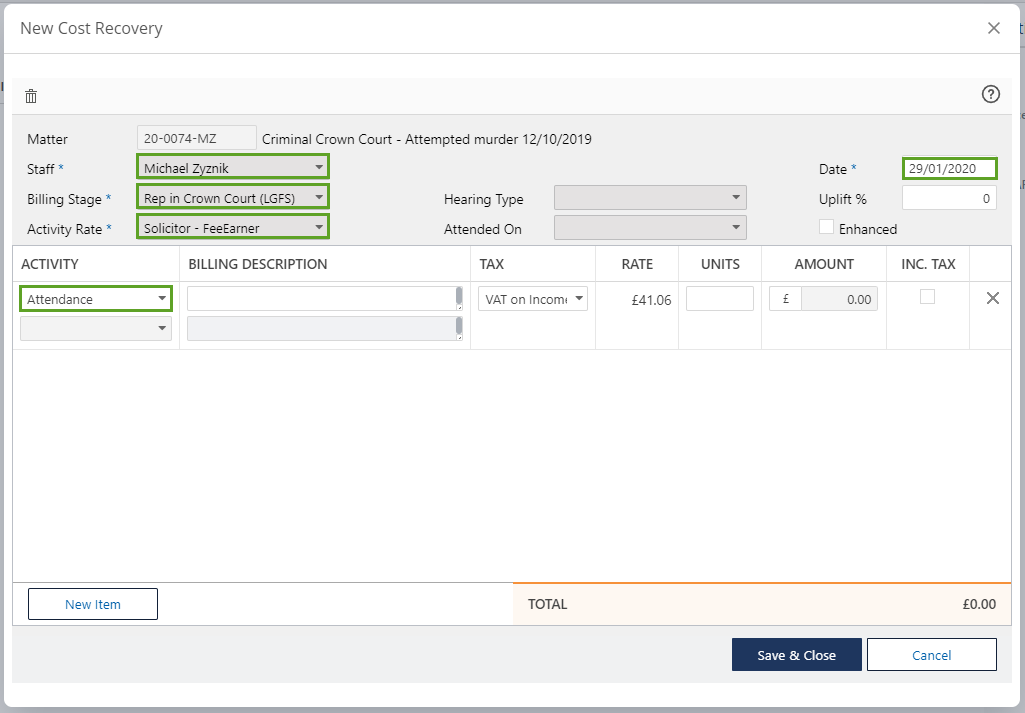Tick the Inc. Tax checkbox
The image size is (1025, 713).
pos(927,297)
